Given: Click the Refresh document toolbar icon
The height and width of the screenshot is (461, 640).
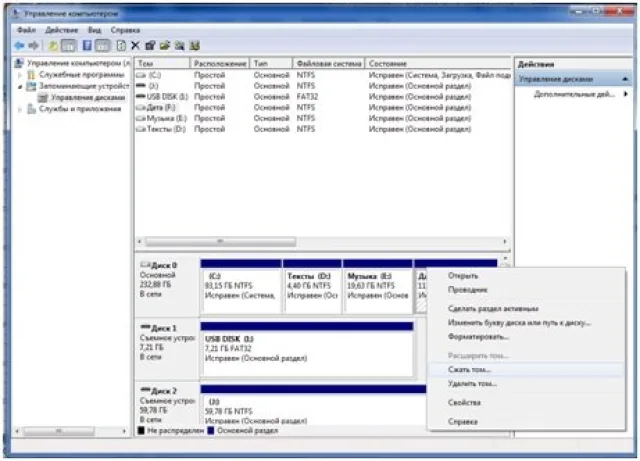Looking at the screenshot, I should pyautogui.click(x=121, y=45).
